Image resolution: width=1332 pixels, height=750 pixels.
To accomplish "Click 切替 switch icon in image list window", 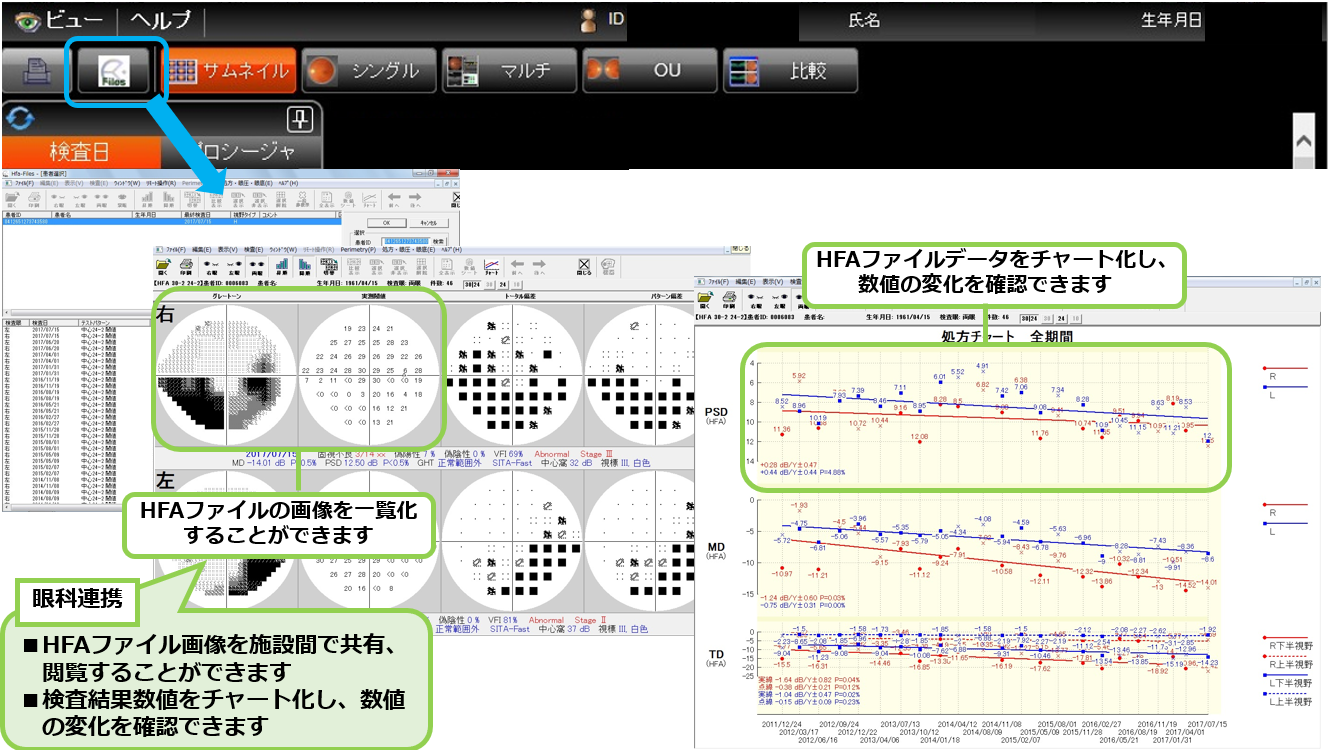I will coord(330,266).
